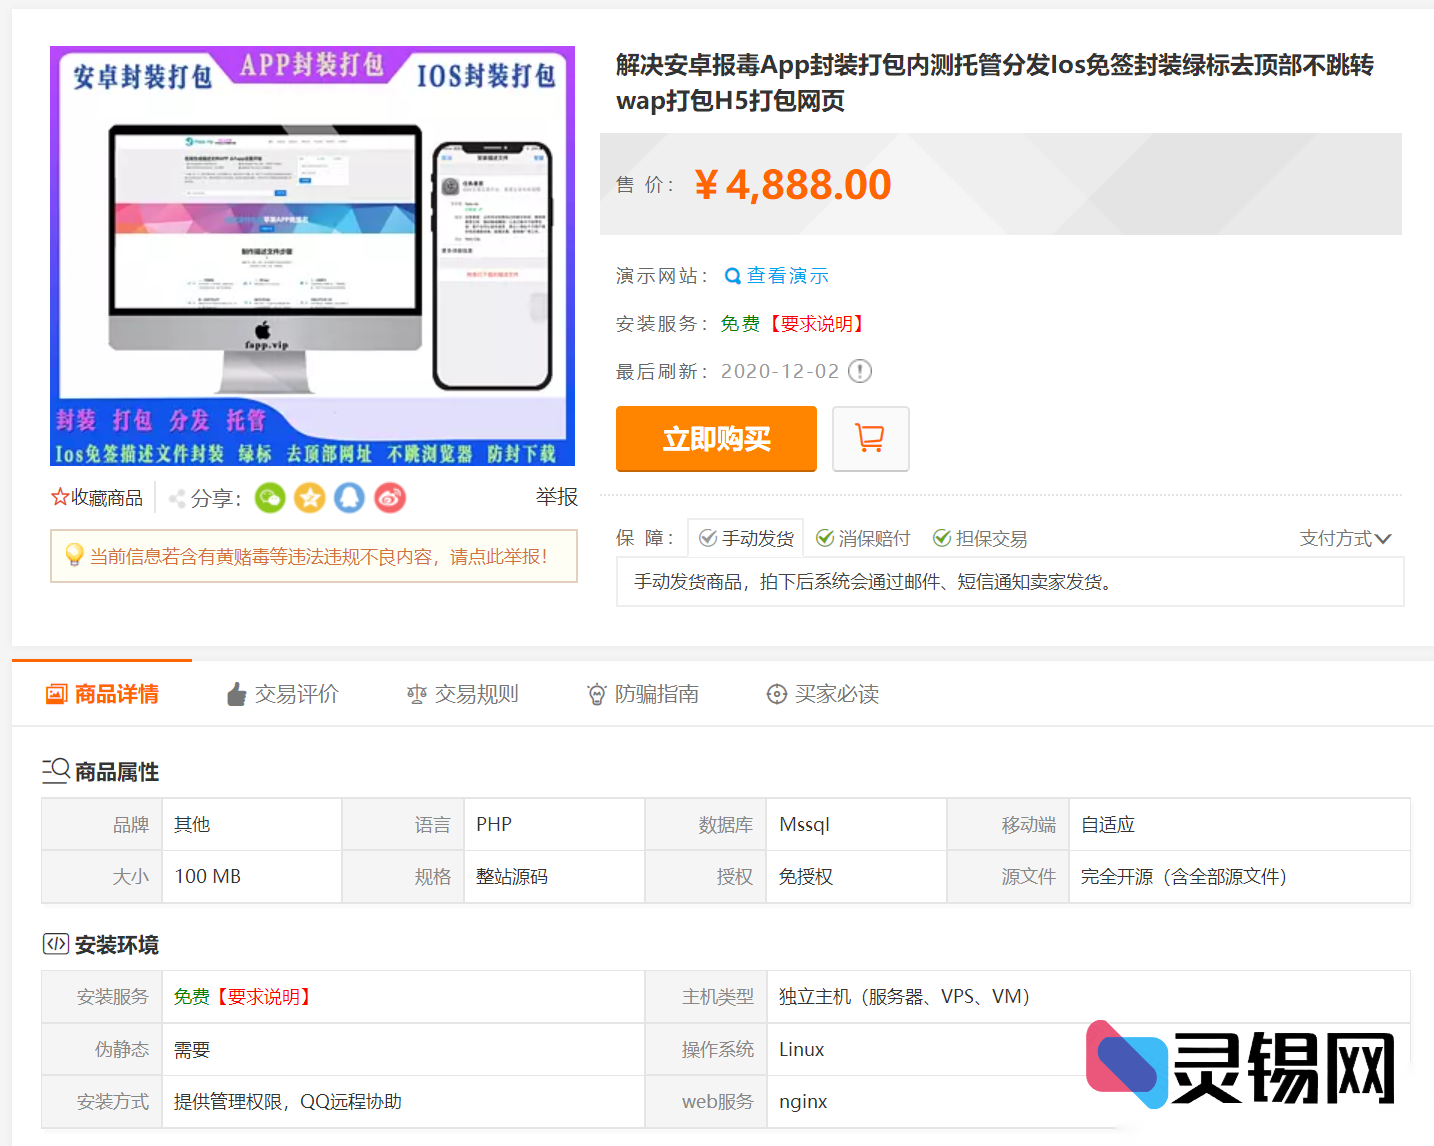Expand the 支付方式 dropdown chevron
This screenshot has width=1434, height=1146.
click(1385, 538)
